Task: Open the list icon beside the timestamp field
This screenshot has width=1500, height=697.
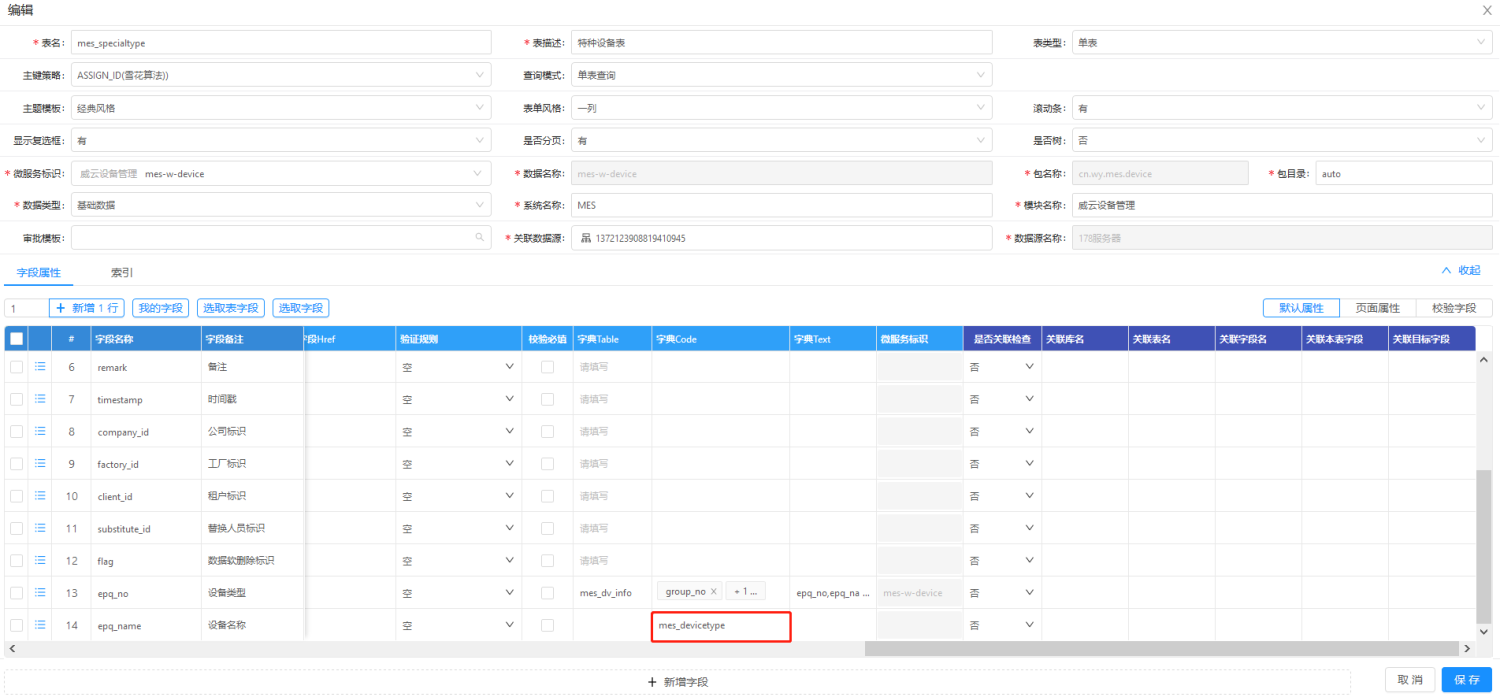Action: pyautogui.click(x=40, y=399)
